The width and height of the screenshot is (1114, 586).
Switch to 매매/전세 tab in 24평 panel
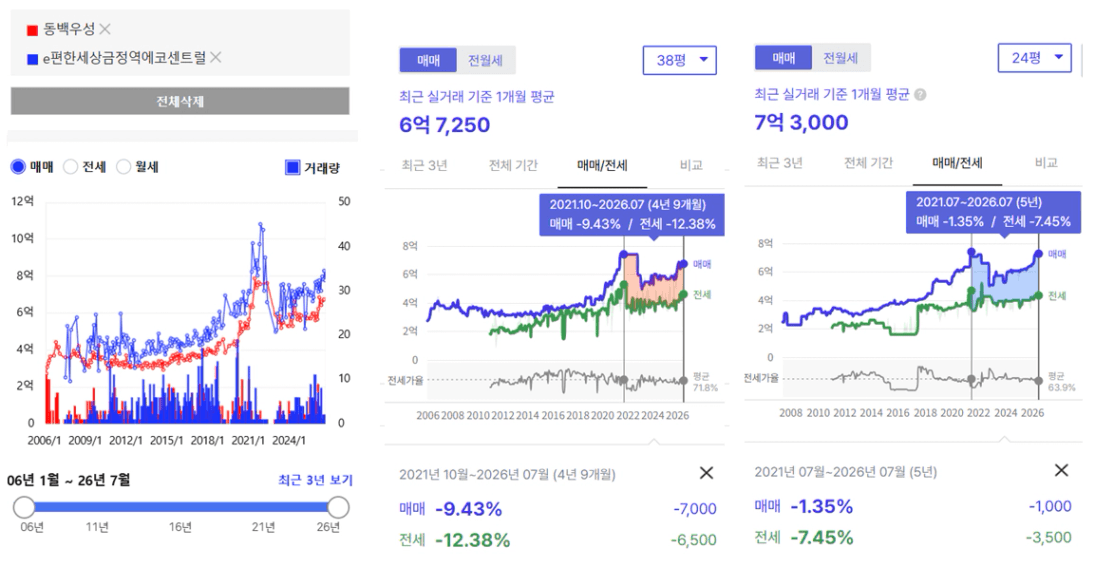[x=957, y=163]
